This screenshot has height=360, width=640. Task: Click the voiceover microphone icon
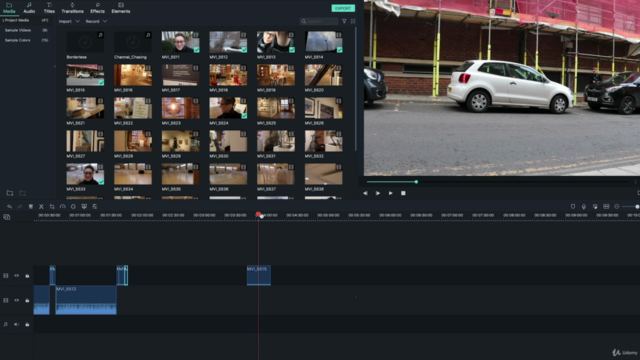[584, 207]
